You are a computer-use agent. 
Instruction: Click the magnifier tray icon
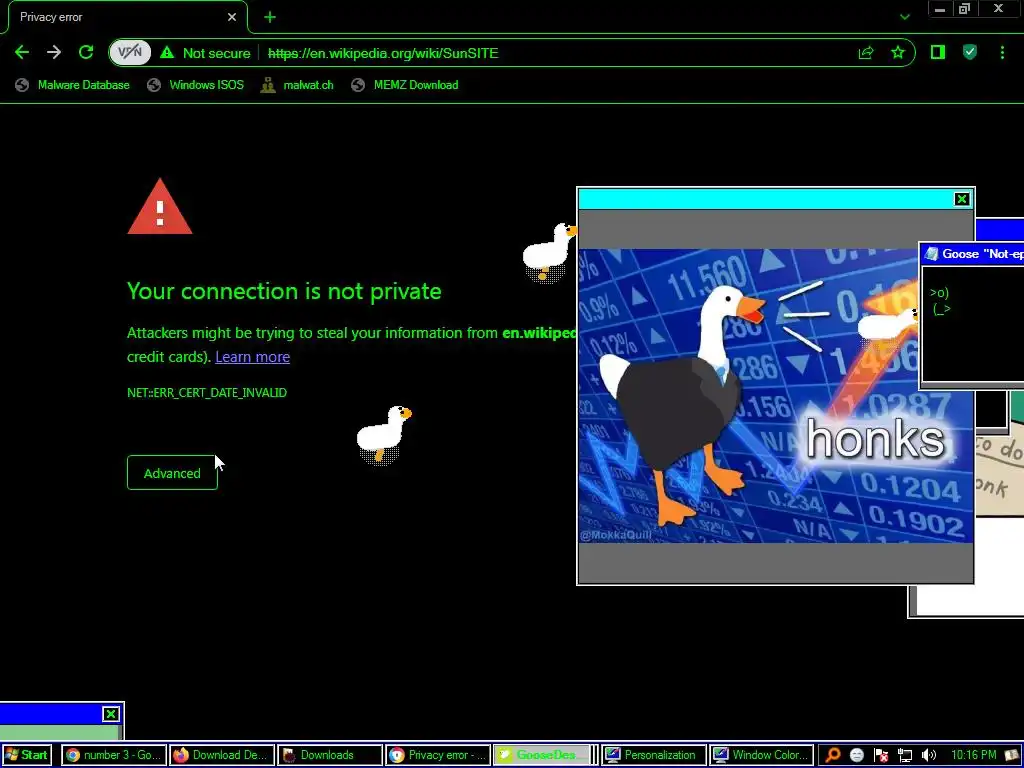[x=833, y=756]
